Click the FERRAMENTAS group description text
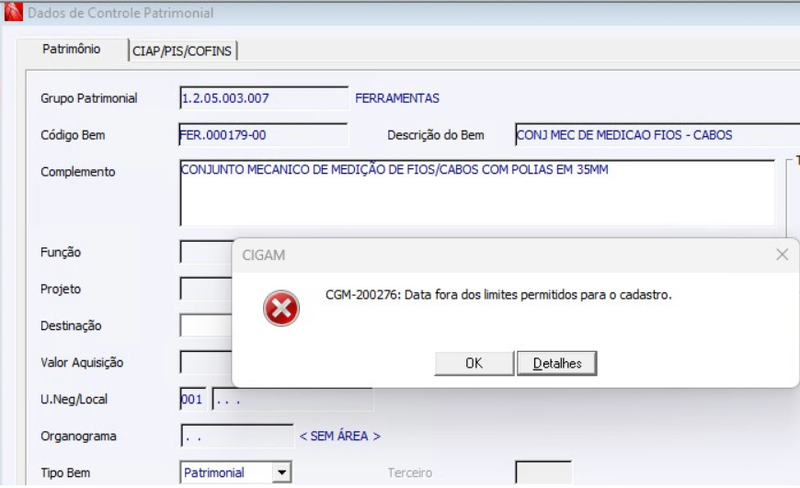Screen dimensions: 800x488 (x=397, y=98)
